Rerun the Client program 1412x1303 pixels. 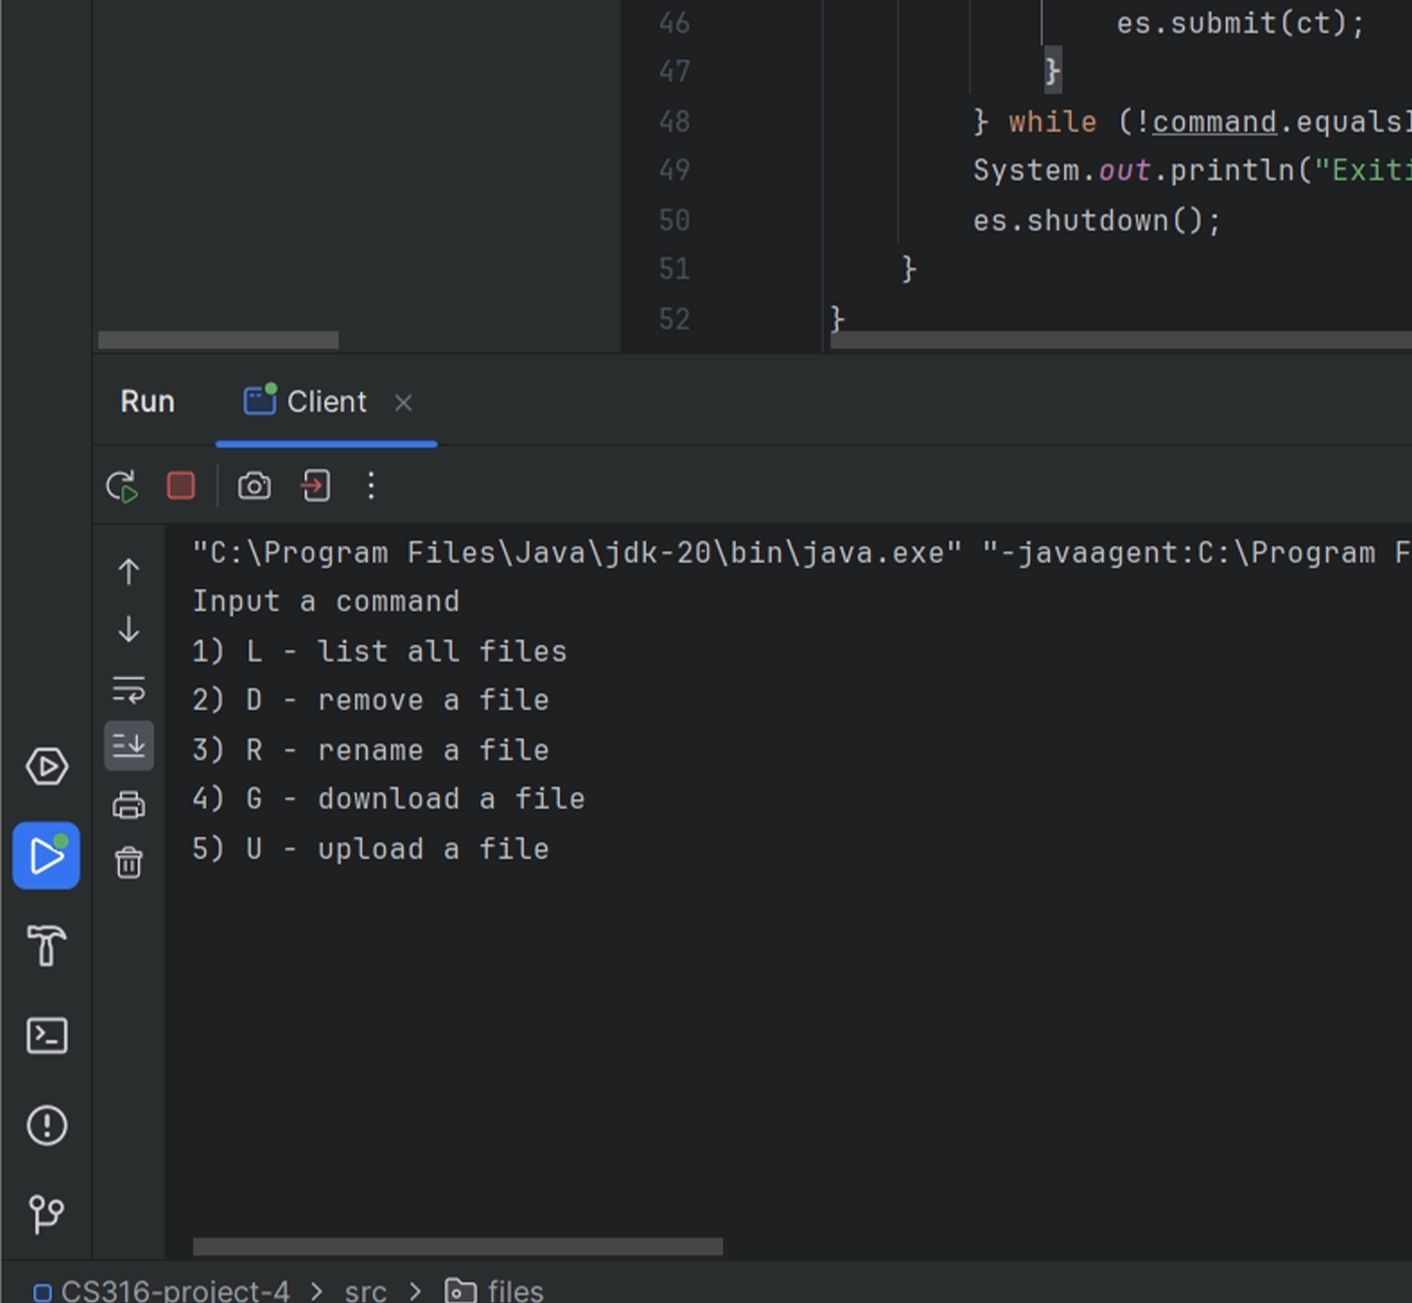(x=122, y=487)
